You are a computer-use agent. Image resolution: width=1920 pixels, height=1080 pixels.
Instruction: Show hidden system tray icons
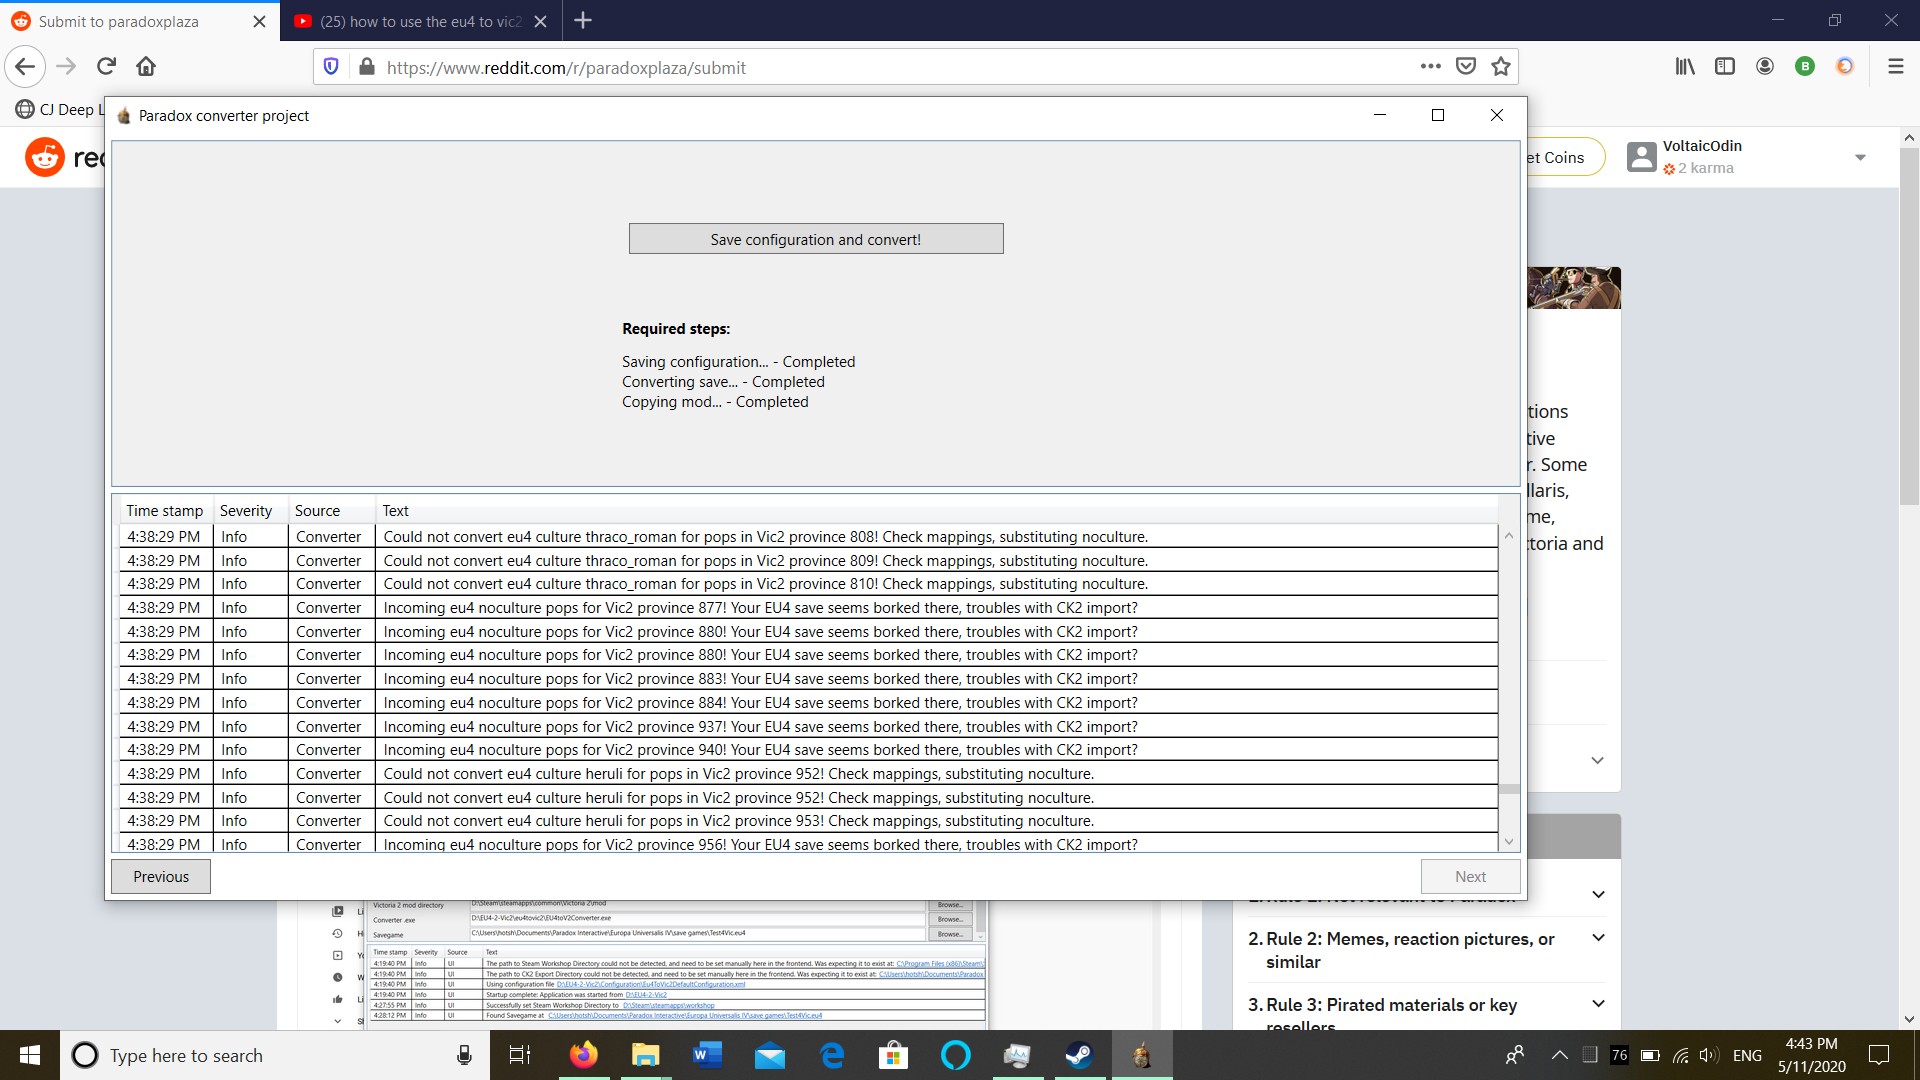click(x=1559, y=1055)
